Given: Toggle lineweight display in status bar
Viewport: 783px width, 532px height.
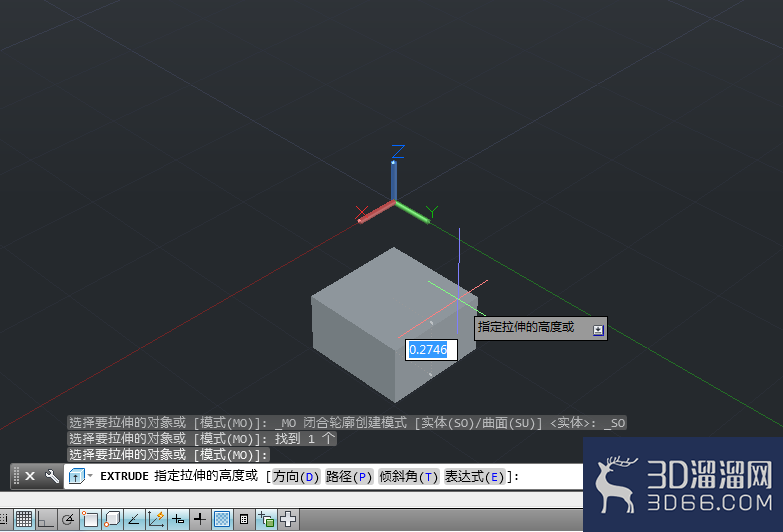Looking at the screenshot, I should click(200, 520).
